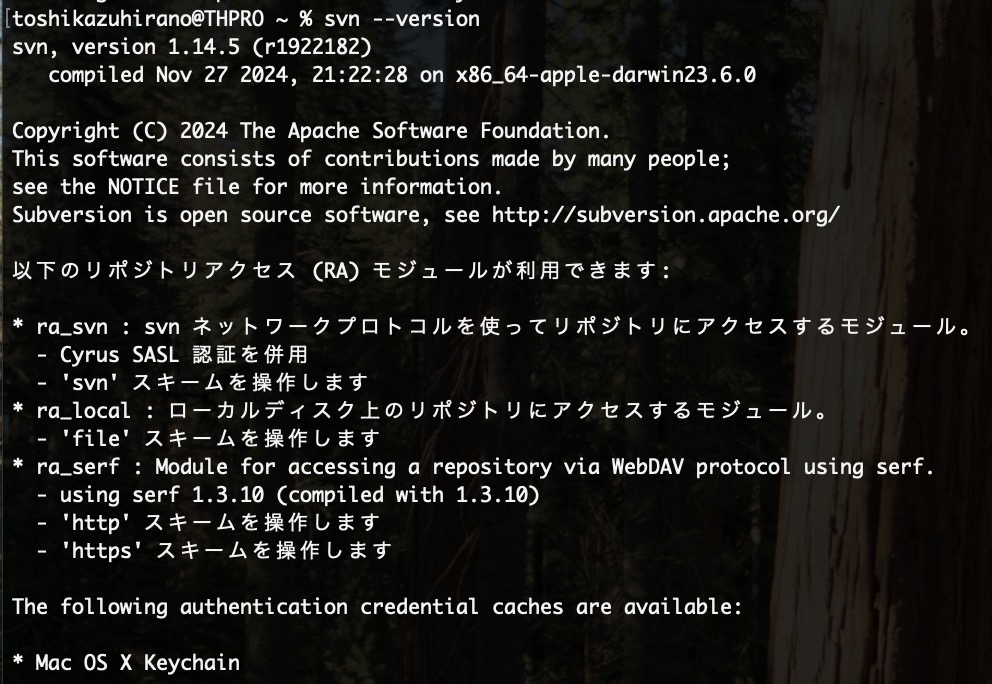
Task: Click the '* ra_serf' module line
Action: pyautogui.click(x=473, y=467)
